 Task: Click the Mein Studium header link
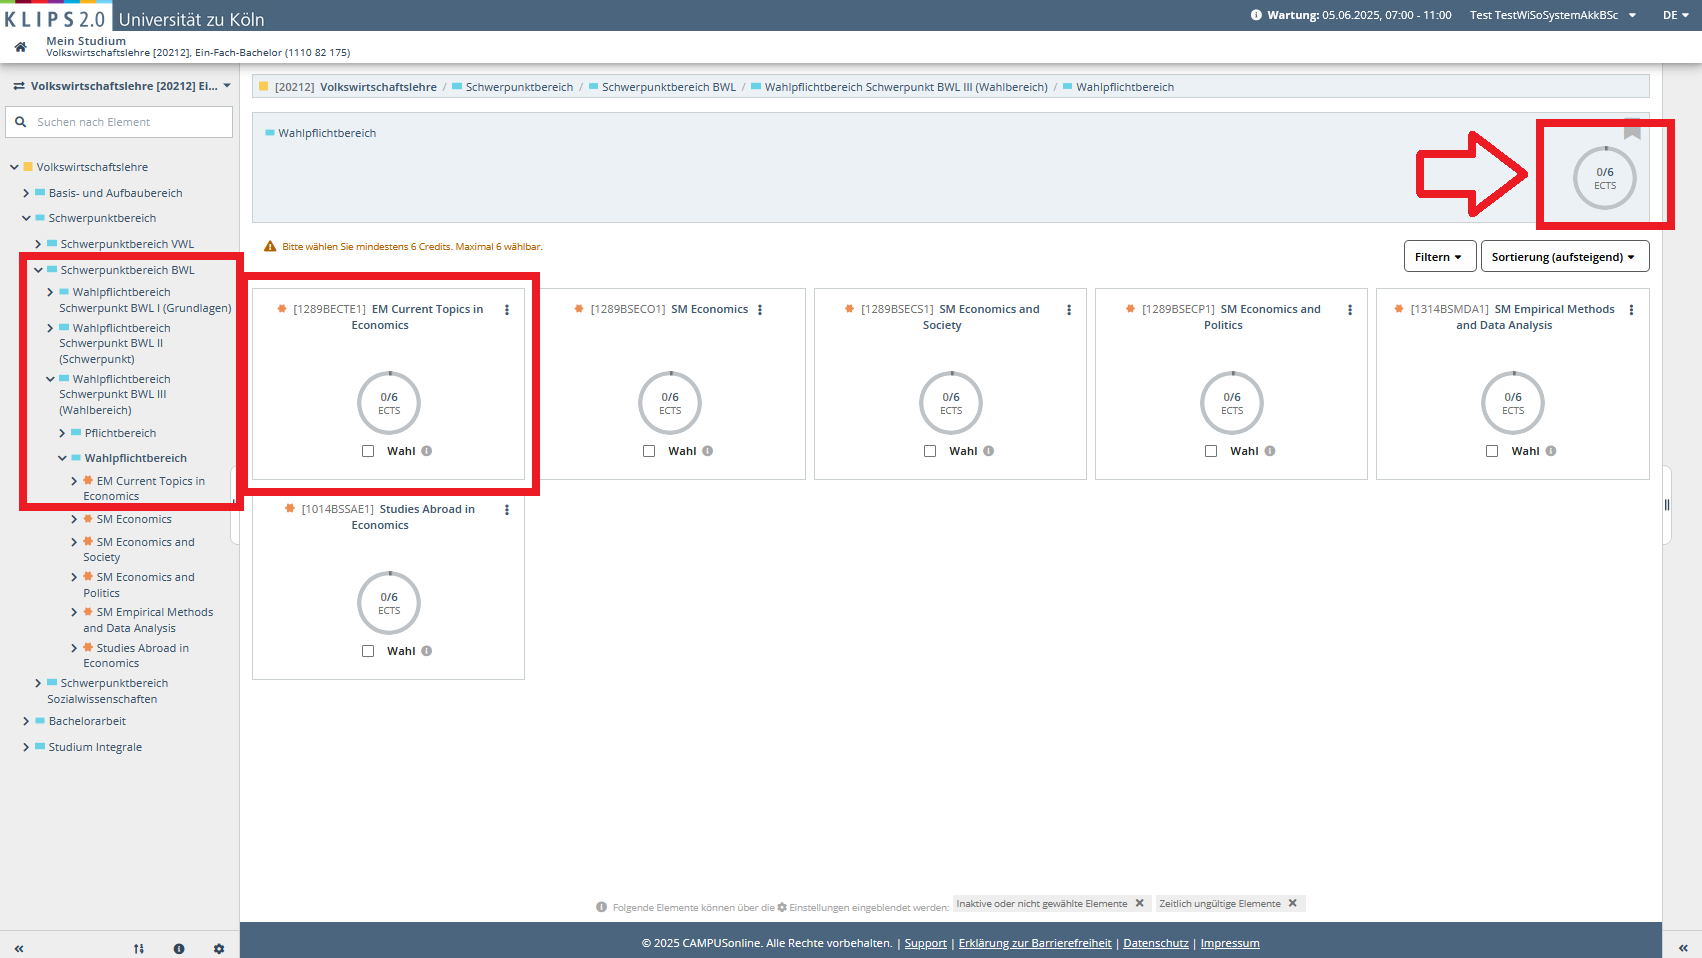[86, 41]
